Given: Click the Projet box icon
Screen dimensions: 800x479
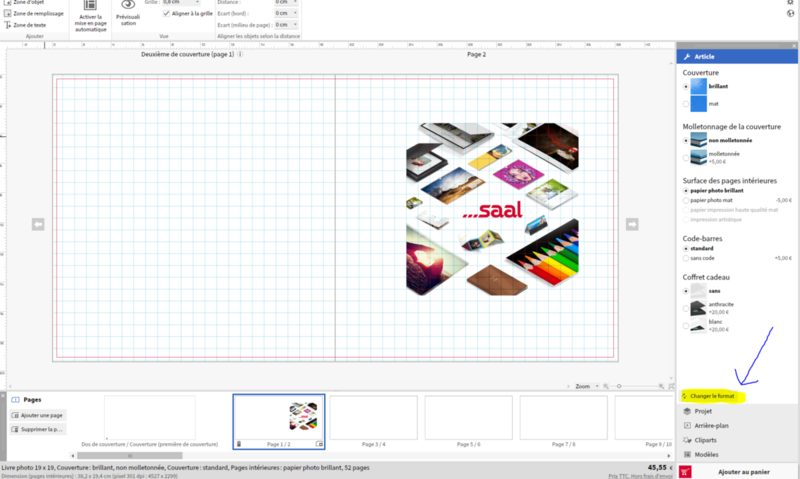Looking at the screenshot, I should tap(687, 411).
